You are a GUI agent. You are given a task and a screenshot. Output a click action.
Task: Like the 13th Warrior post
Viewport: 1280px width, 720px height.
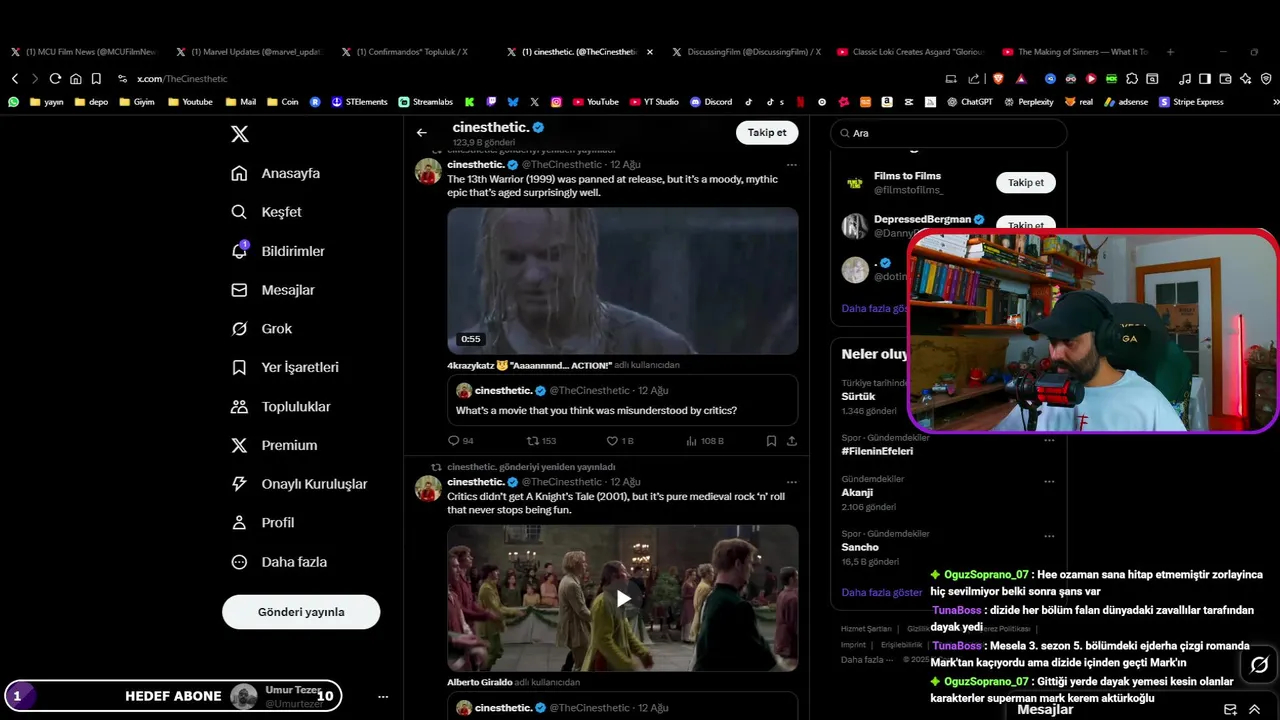click(x=620, y=441)
